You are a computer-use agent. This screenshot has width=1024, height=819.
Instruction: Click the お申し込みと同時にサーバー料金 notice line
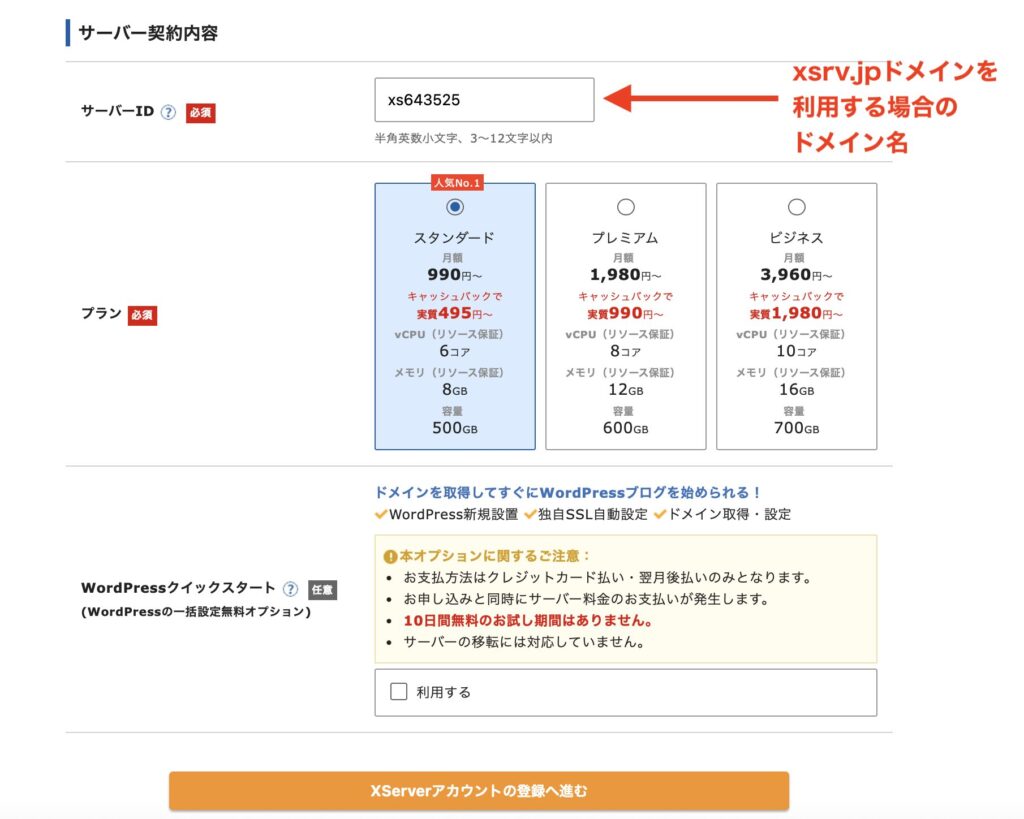pos(586,599)
